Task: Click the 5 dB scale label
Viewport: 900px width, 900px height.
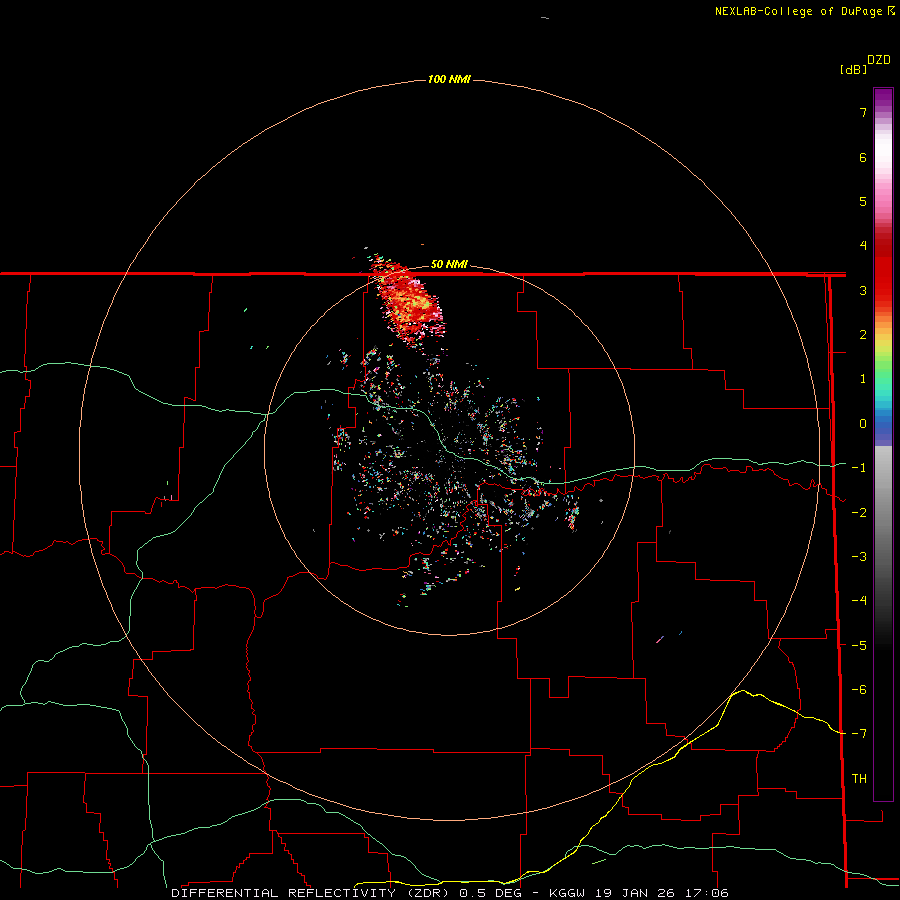Action: (x=863, y=201)
